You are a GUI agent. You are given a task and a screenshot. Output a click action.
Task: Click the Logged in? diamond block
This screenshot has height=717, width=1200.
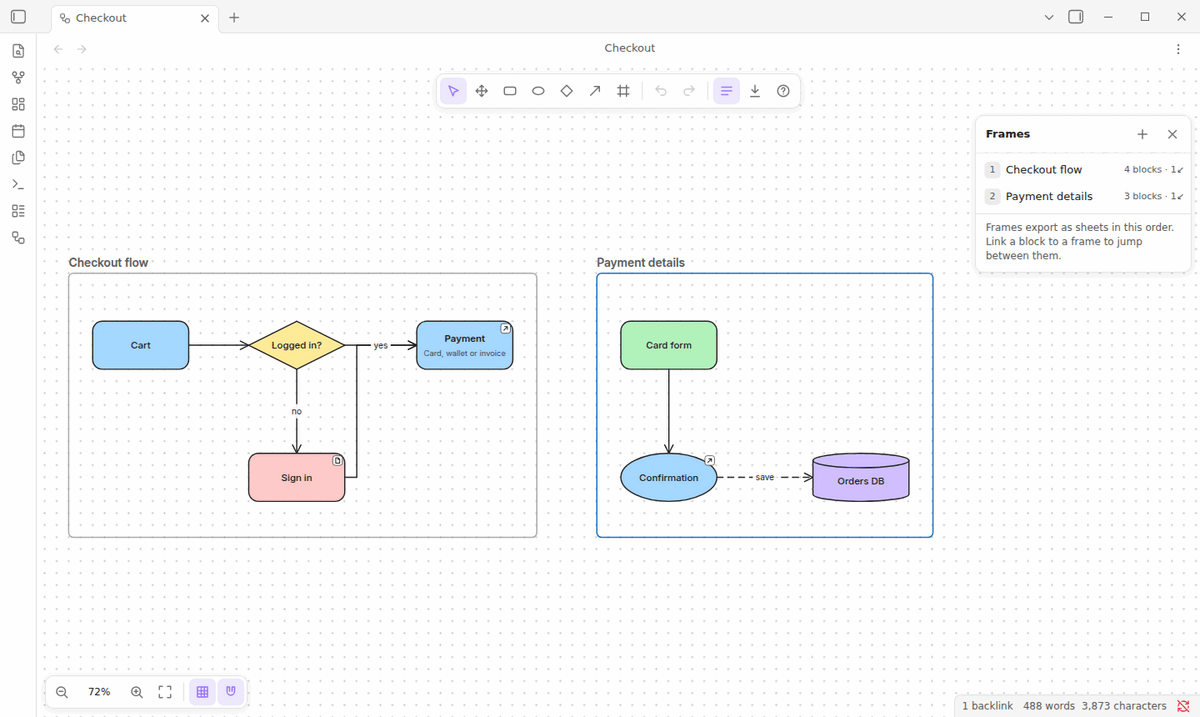(x=297, y=345)
